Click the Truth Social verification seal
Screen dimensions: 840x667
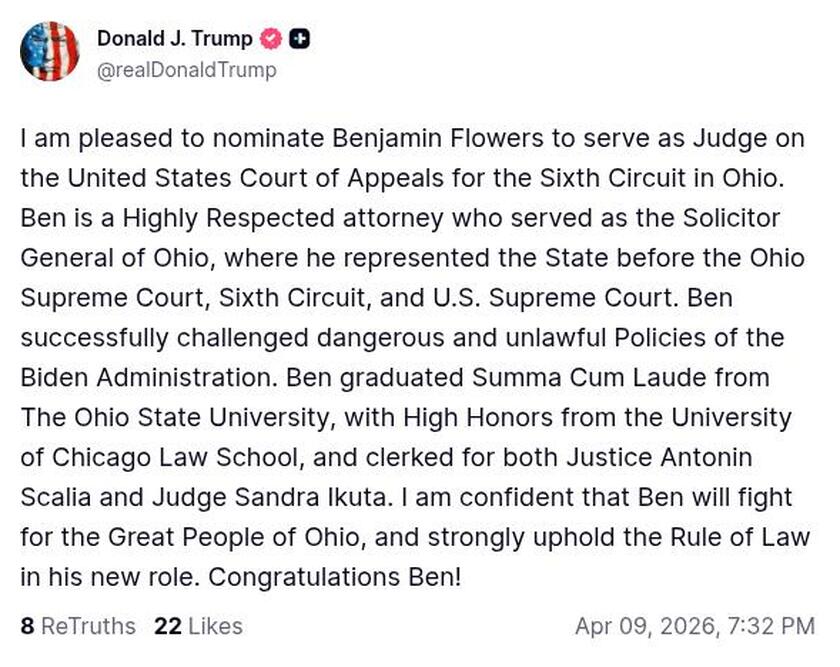coord(268,39)
